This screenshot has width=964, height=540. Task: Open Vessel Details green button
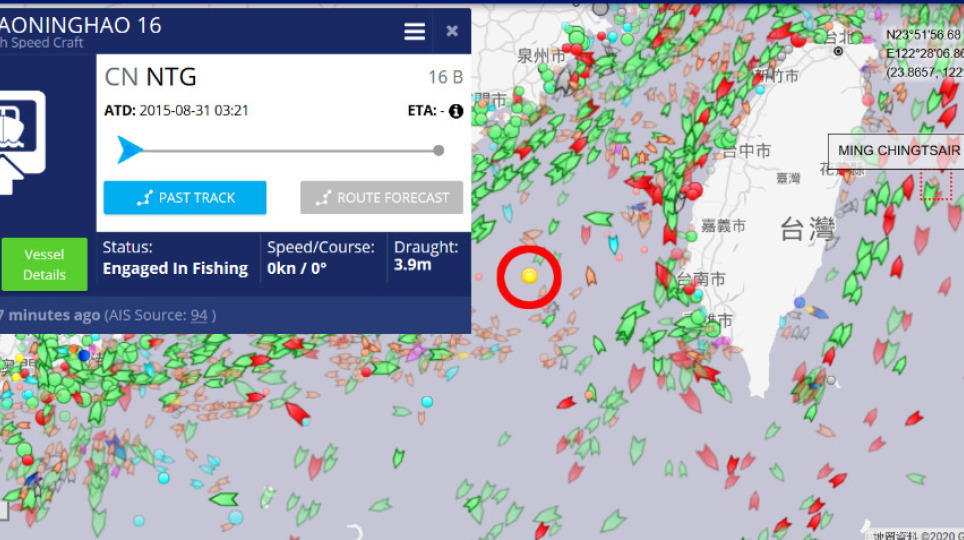click(44, 264)
